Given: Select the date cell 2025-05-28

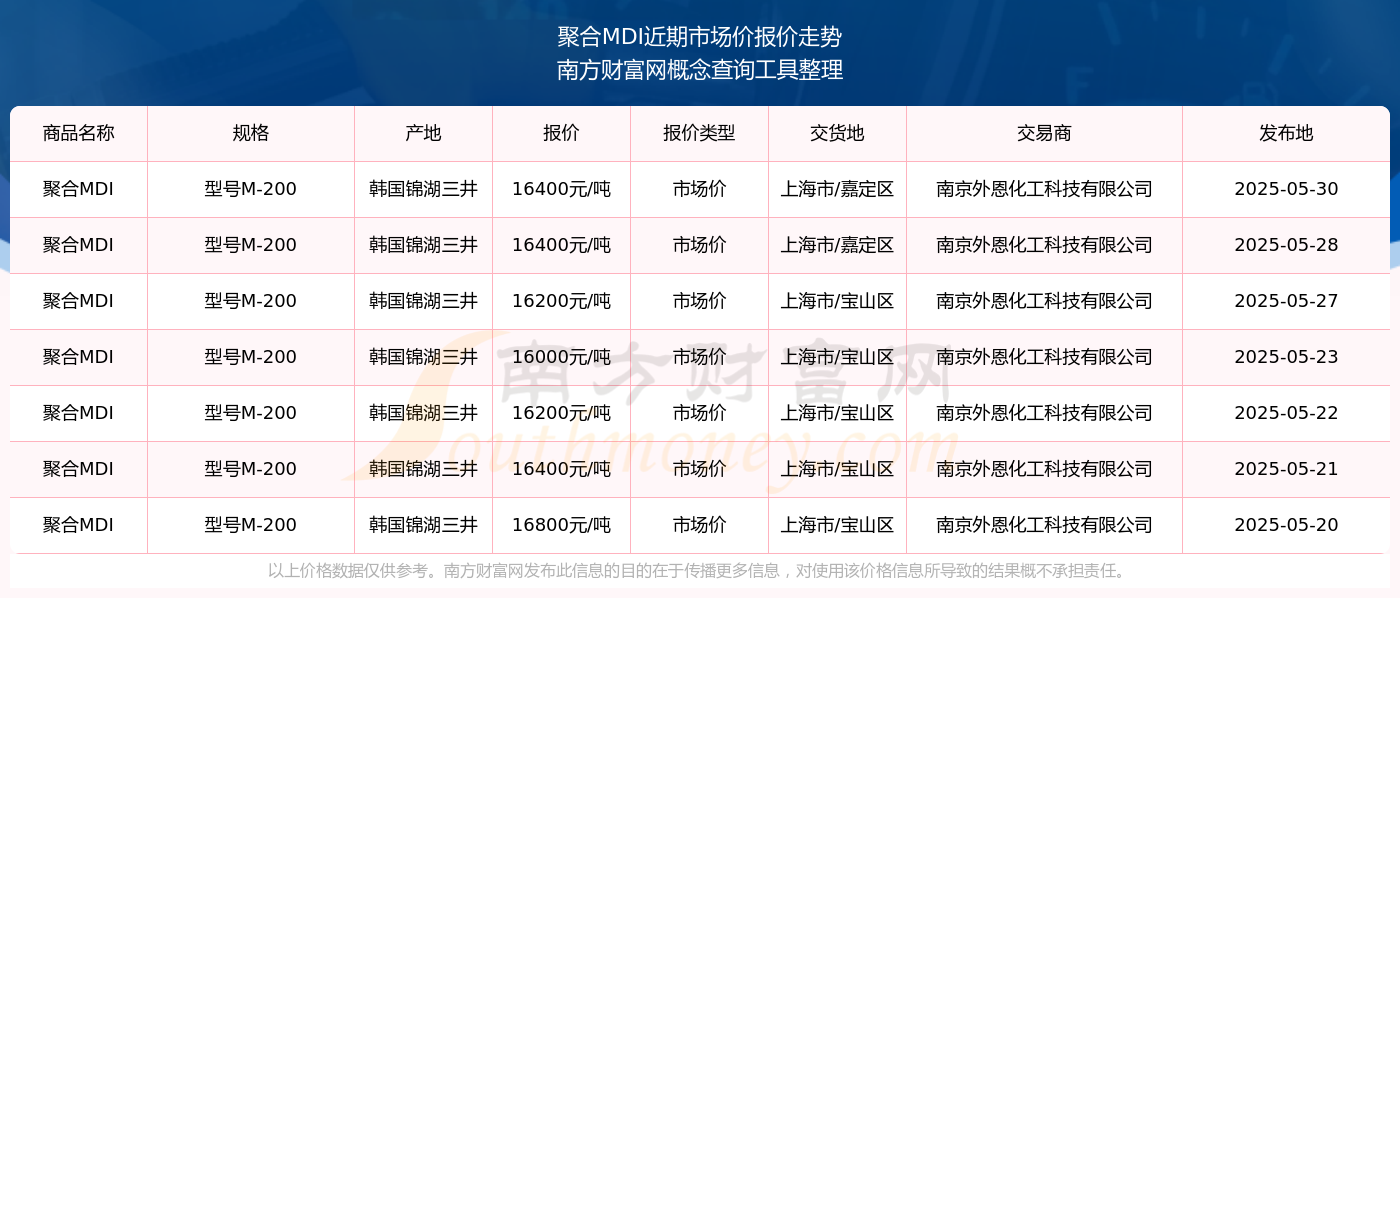Looking at the screenshot, I should [1287, 245].
